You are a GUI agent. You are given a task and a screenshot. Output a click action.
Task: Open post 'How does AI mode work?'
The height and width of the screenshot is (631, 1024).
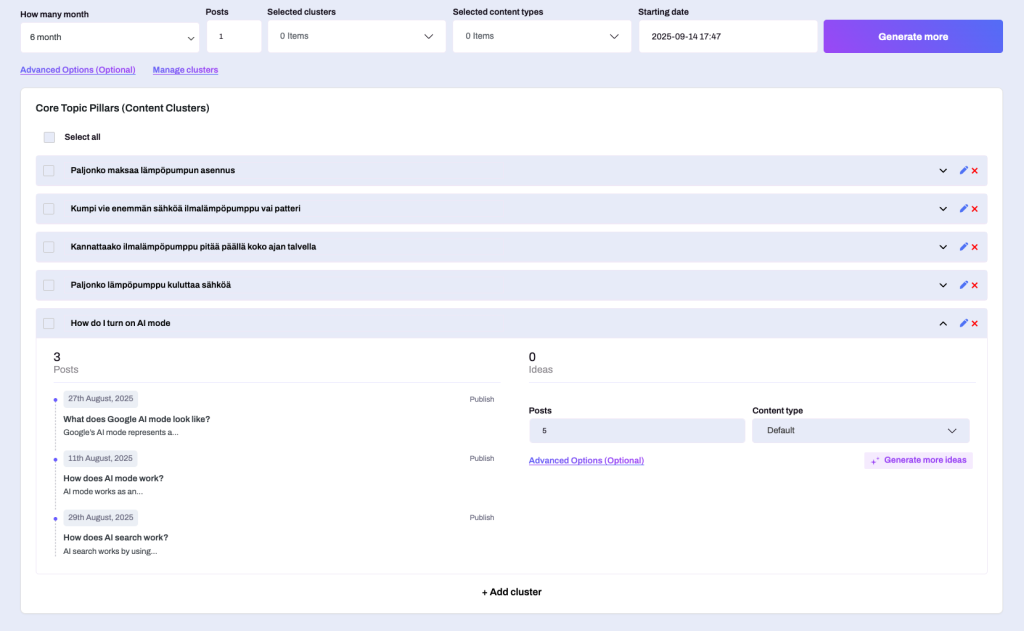(114, 478)
